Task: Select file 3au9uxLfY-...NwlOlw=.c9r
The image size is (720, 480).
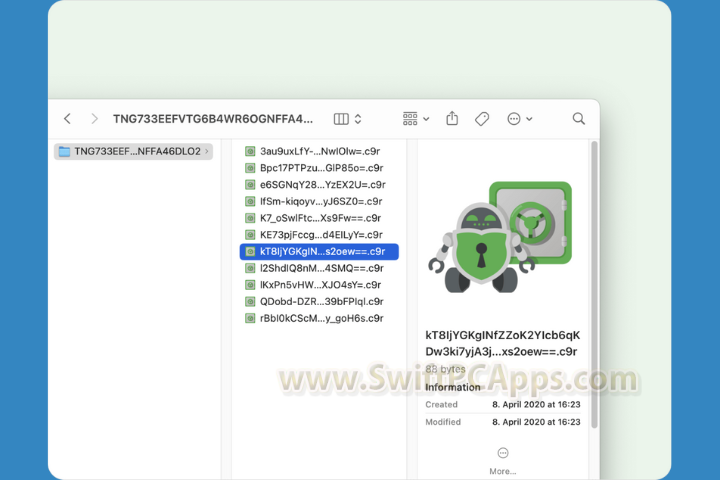Action: pos(319,151)
